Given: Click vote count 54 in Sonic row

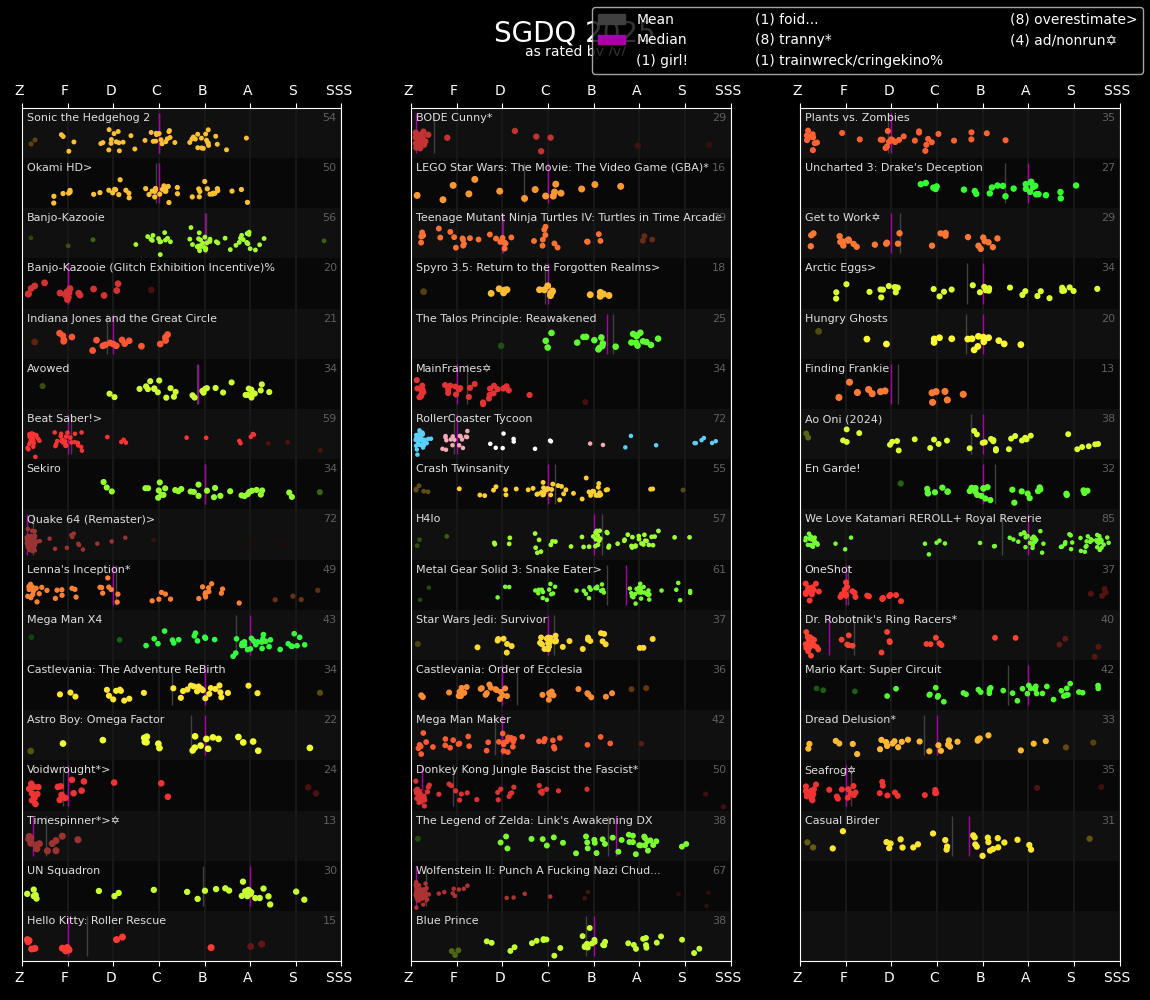Looking at the screenshot, I should [x=329, y=117].
